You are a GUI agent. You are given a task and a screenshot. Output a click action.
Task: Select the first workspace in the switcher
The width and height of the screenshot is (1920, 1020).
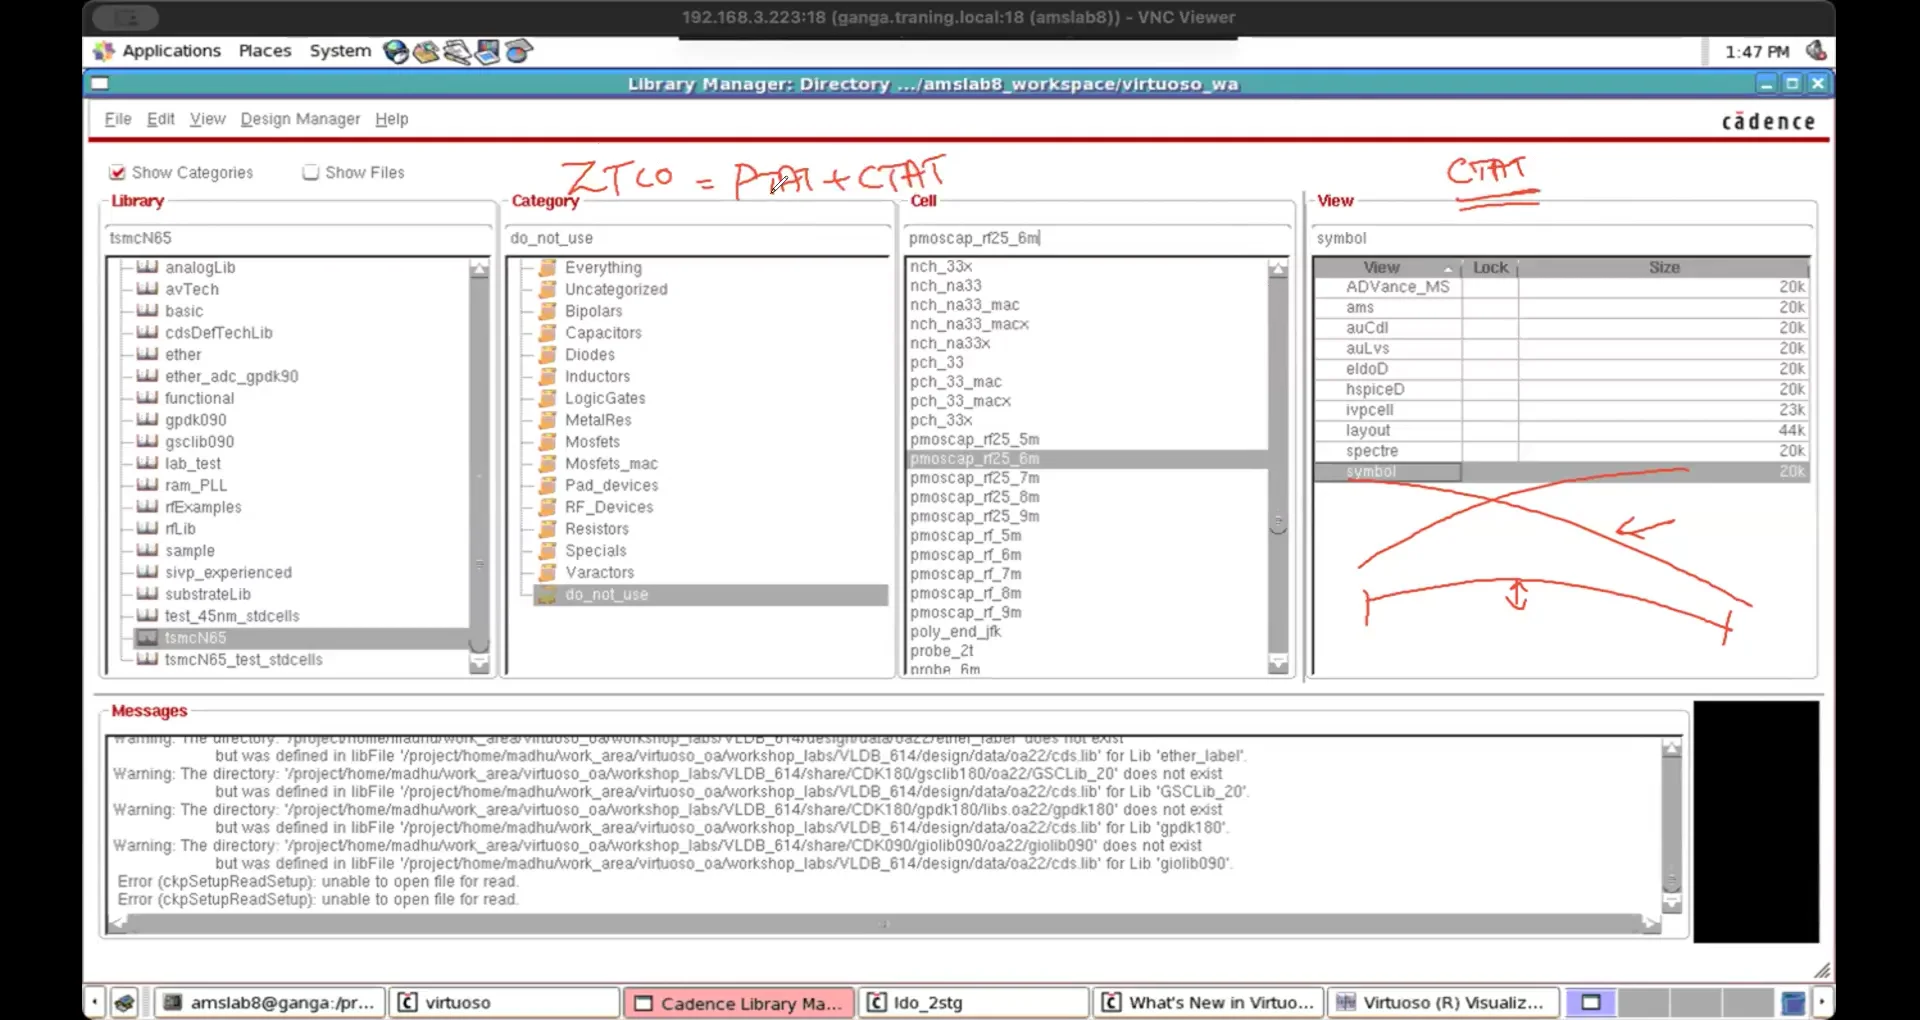pyautogui.click(x=1591, y=1002)
